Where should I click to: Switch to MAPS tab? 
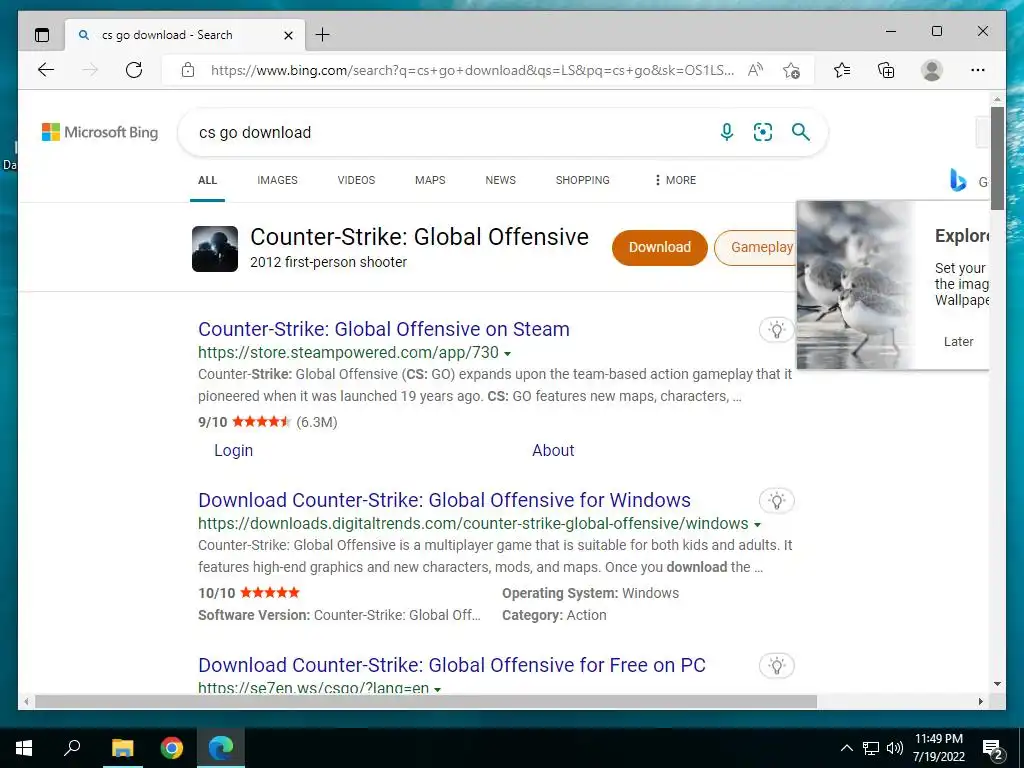[x=430, y=180]
